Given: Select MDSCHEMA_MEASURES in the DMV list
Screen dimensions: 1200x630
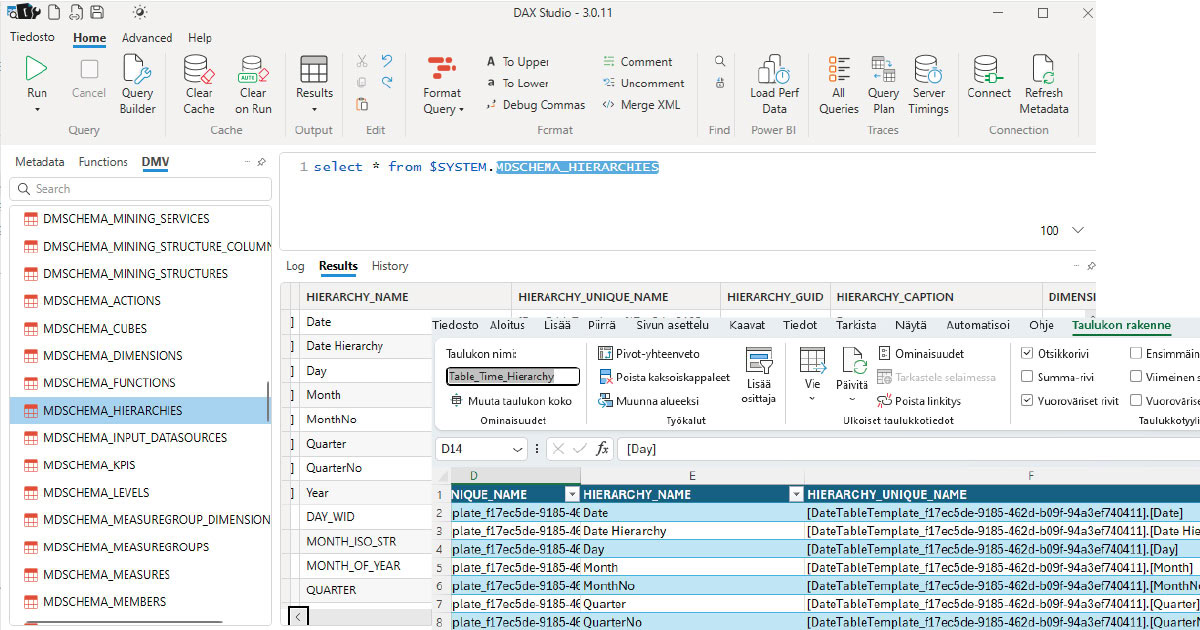Looking at the screenshot, I should pyautogui.click(x=140, y=574).
